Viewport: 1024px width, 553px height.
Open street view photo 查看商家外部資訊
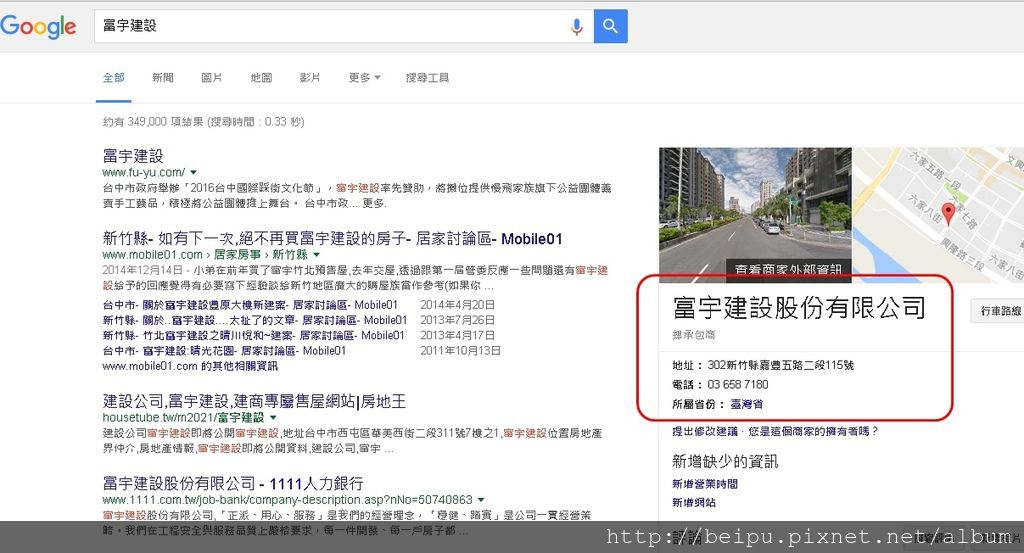755,215
